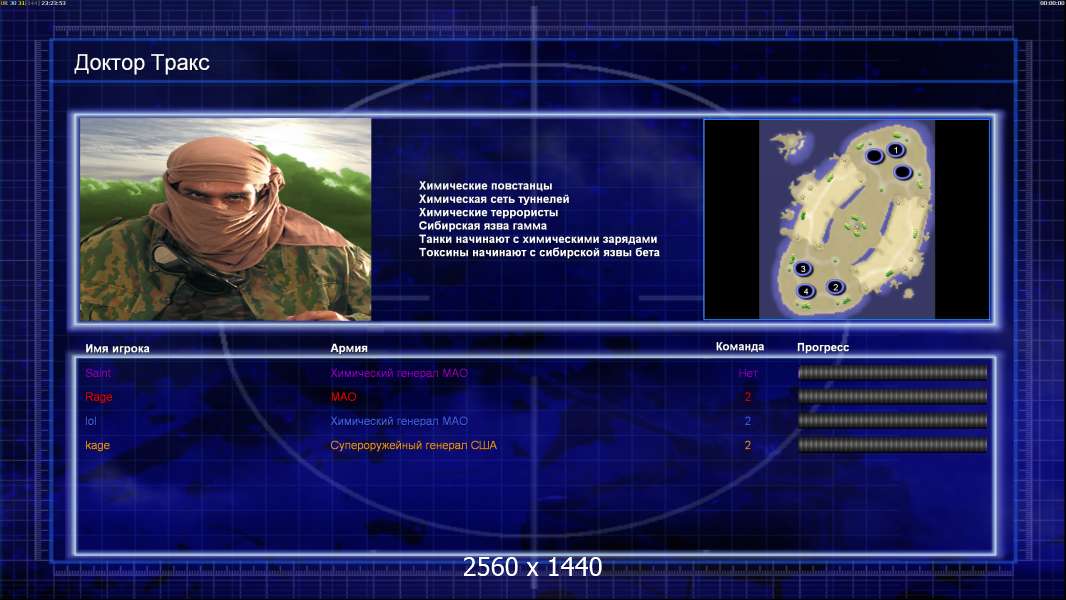The width and height of the screenshot is (1066, 600).
Task: Click the unnumbered black marker below marker 1
Action: (x=903, y=172)
